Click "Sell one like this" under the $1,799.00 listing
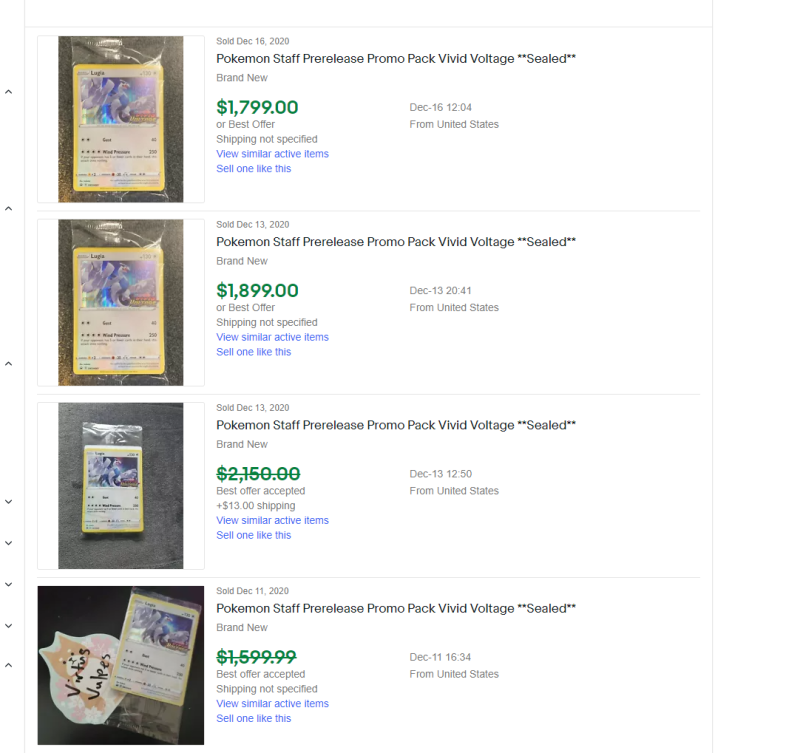This screenshot has width=800, height=753. pos(254,169)
